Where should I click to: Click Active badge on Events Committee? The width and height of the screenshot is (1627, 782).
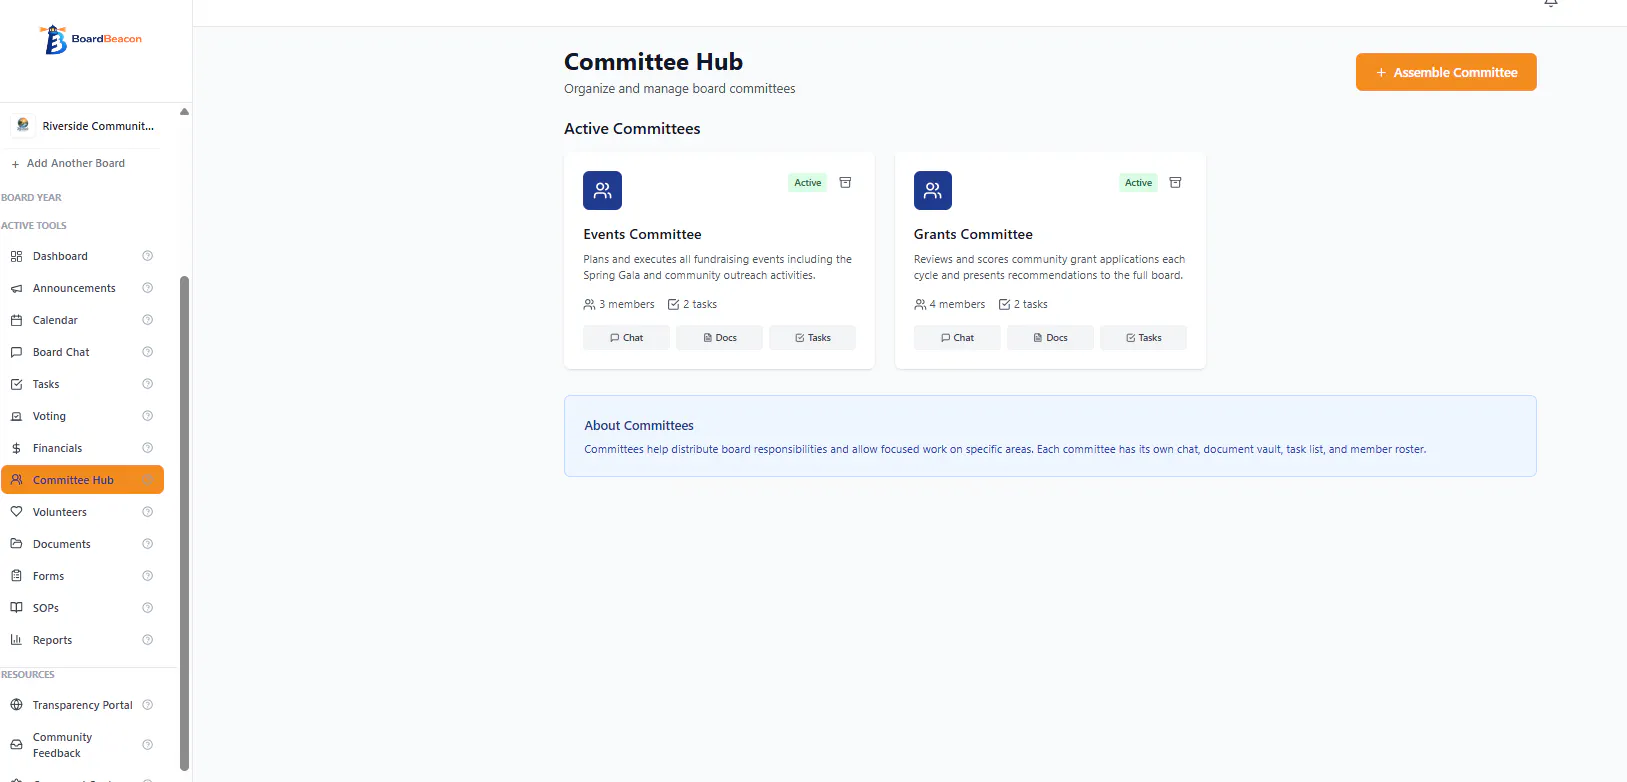tap(808, 183)
